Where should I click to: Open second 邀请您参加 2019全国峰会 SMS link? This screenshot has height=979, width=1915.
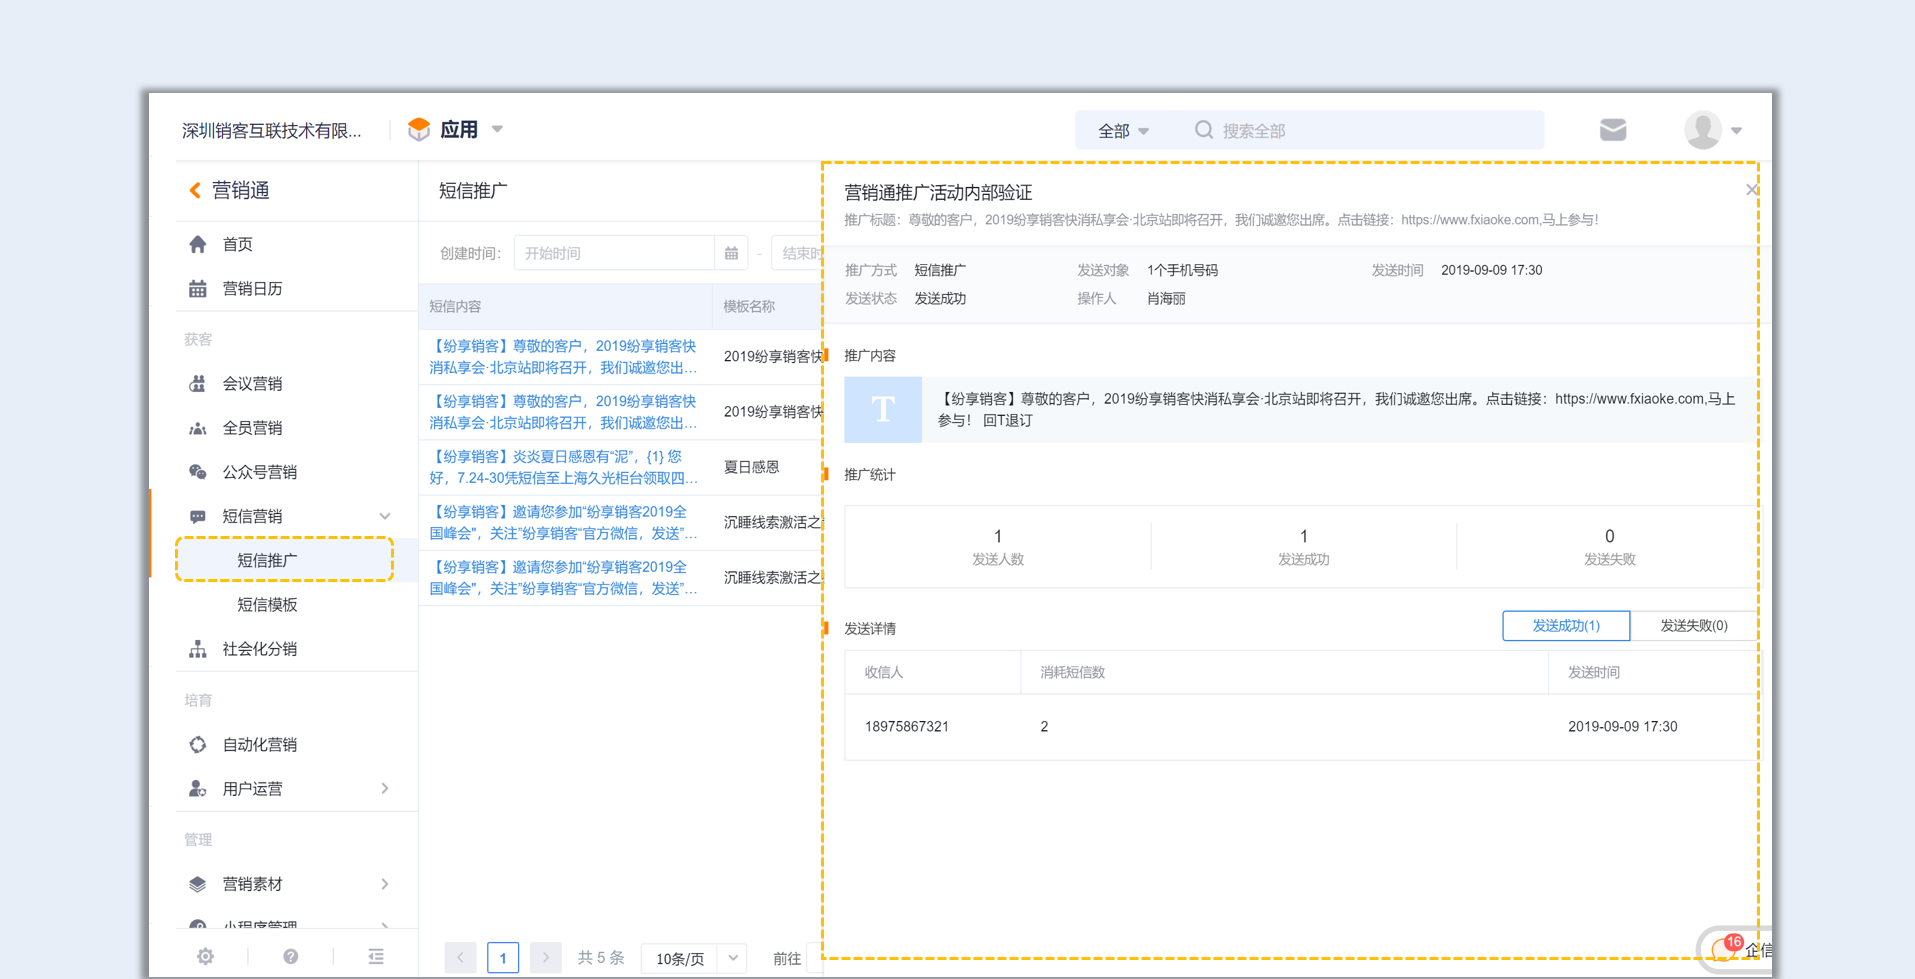[563, 577]
